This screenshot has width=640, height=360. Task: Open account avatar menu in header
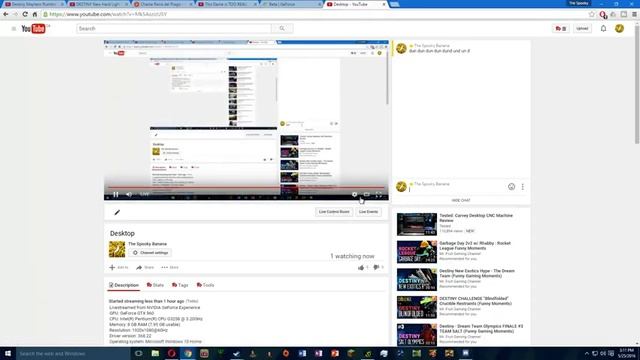click(619, 28)
